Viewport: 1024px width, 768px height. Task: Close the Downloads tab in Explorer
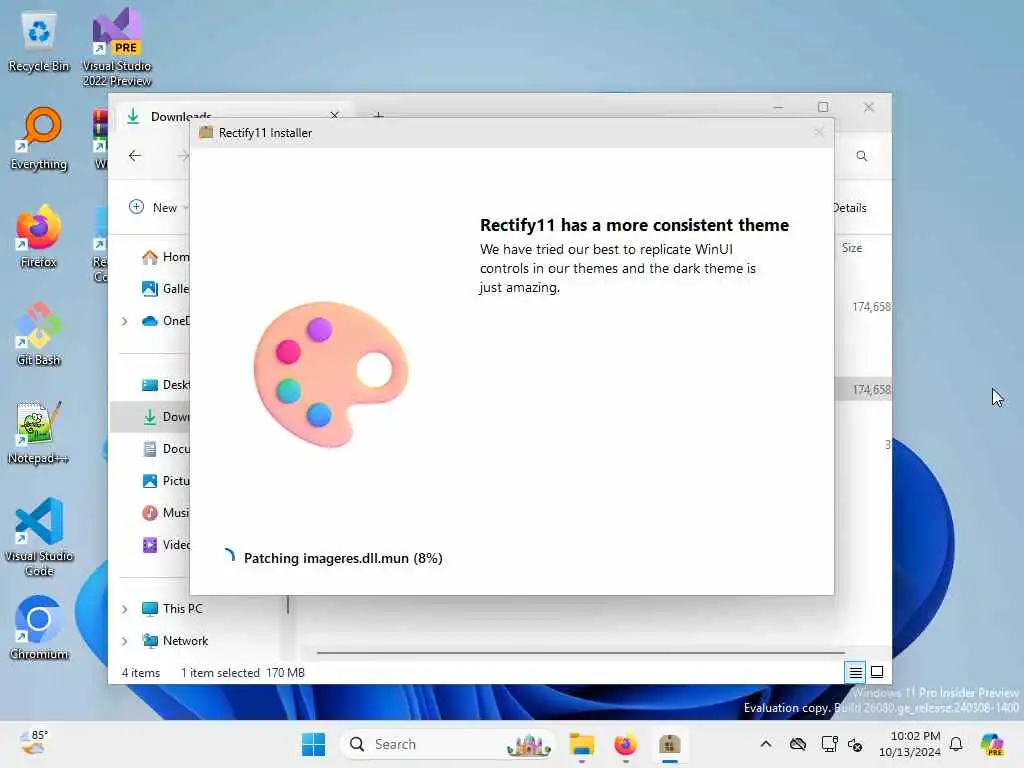(x=334, y=115)
